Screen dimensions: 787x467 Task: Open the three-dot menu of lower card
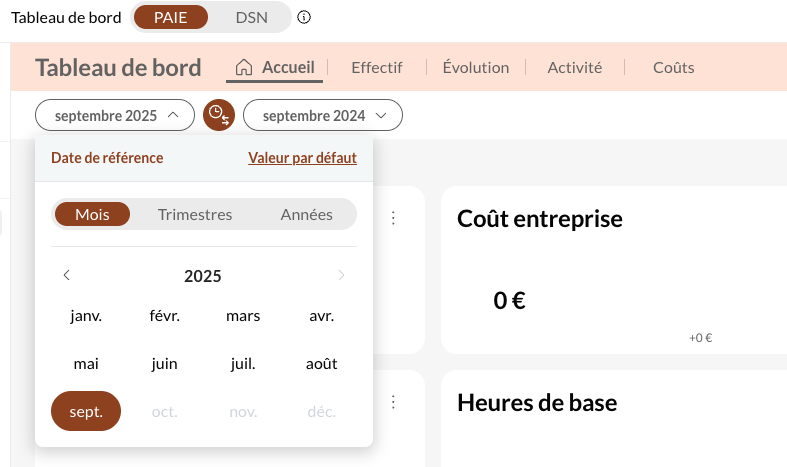394,401
